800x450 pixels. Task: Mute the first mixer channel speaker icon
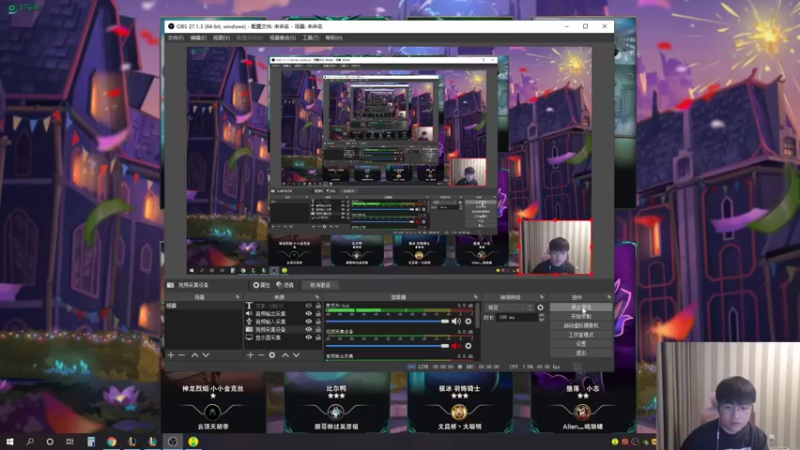[456, 321]
